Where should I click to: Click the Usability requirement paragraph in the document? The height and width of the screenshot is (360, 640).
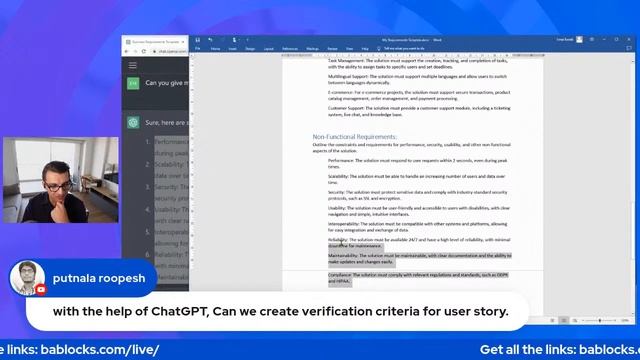pyautogui.click(x=419, y=211)
